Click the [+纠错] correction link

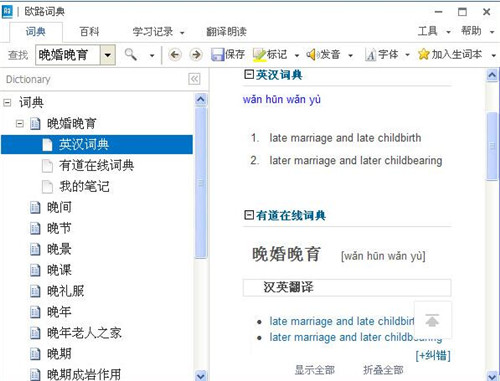[433, 355]
